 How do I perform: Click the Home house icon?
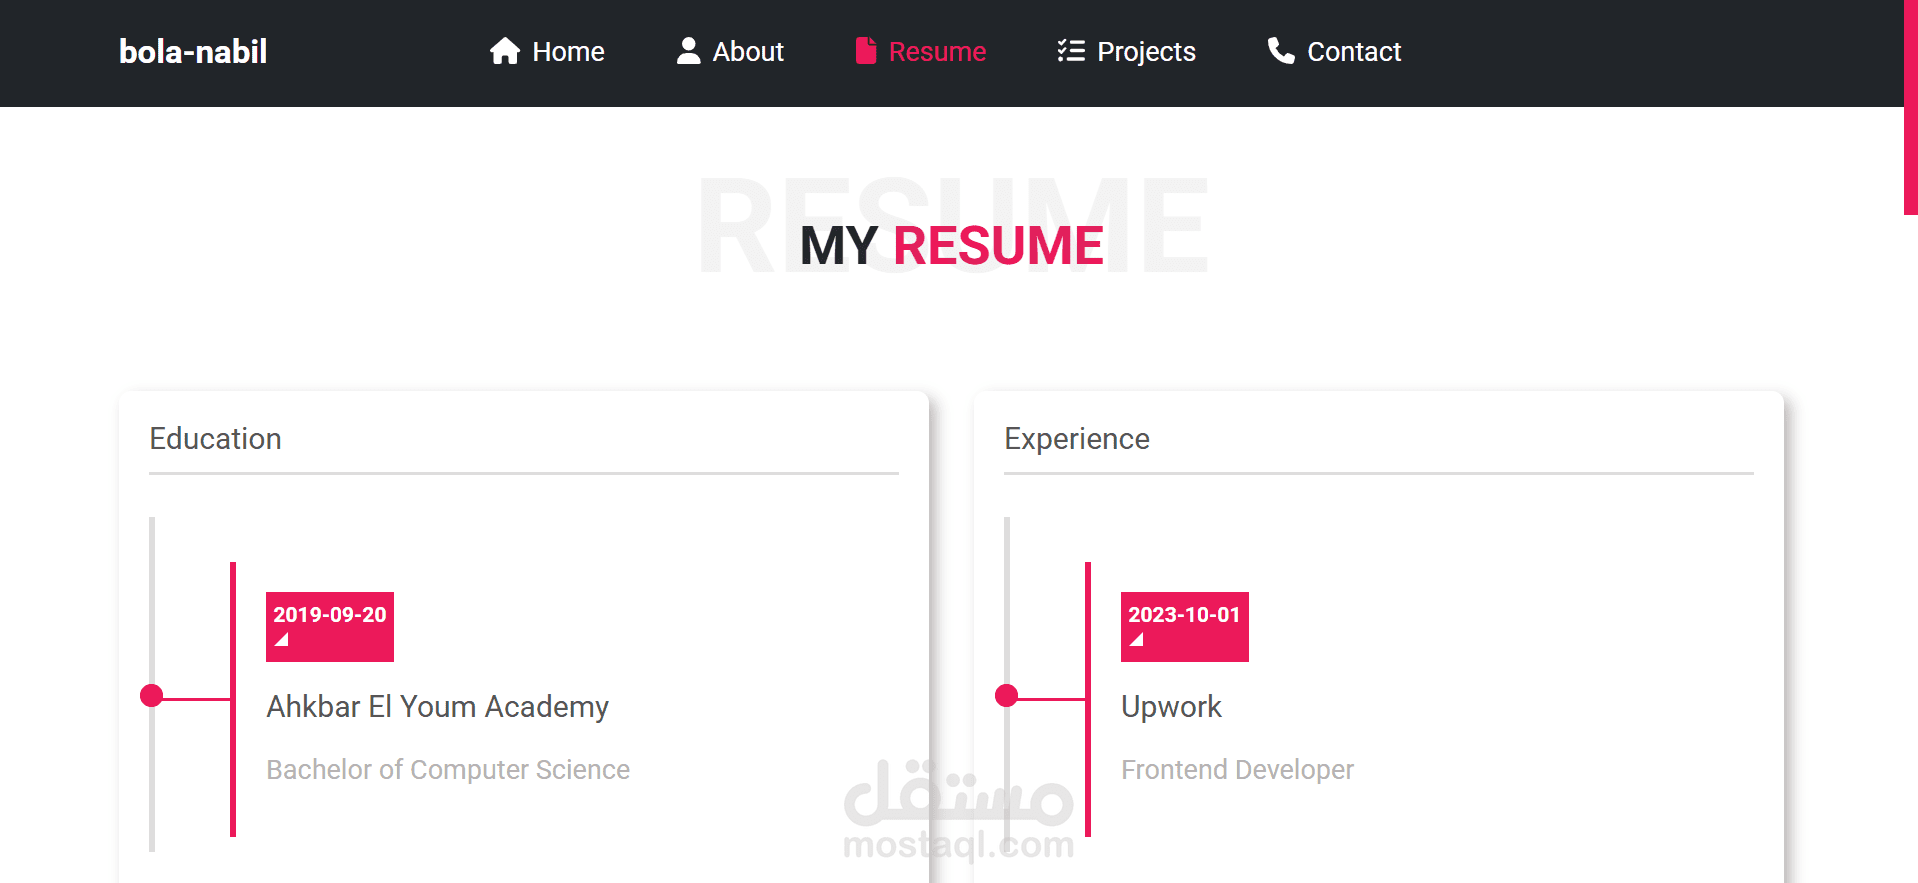[x=505, y=51]
